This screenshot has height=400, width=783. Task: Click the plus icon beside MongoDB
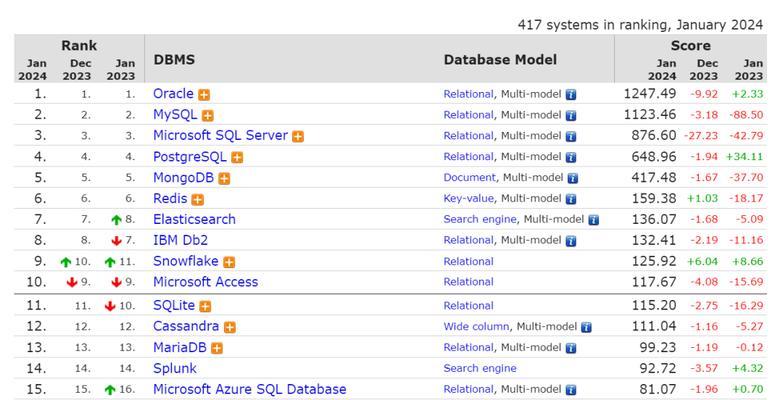224,179
